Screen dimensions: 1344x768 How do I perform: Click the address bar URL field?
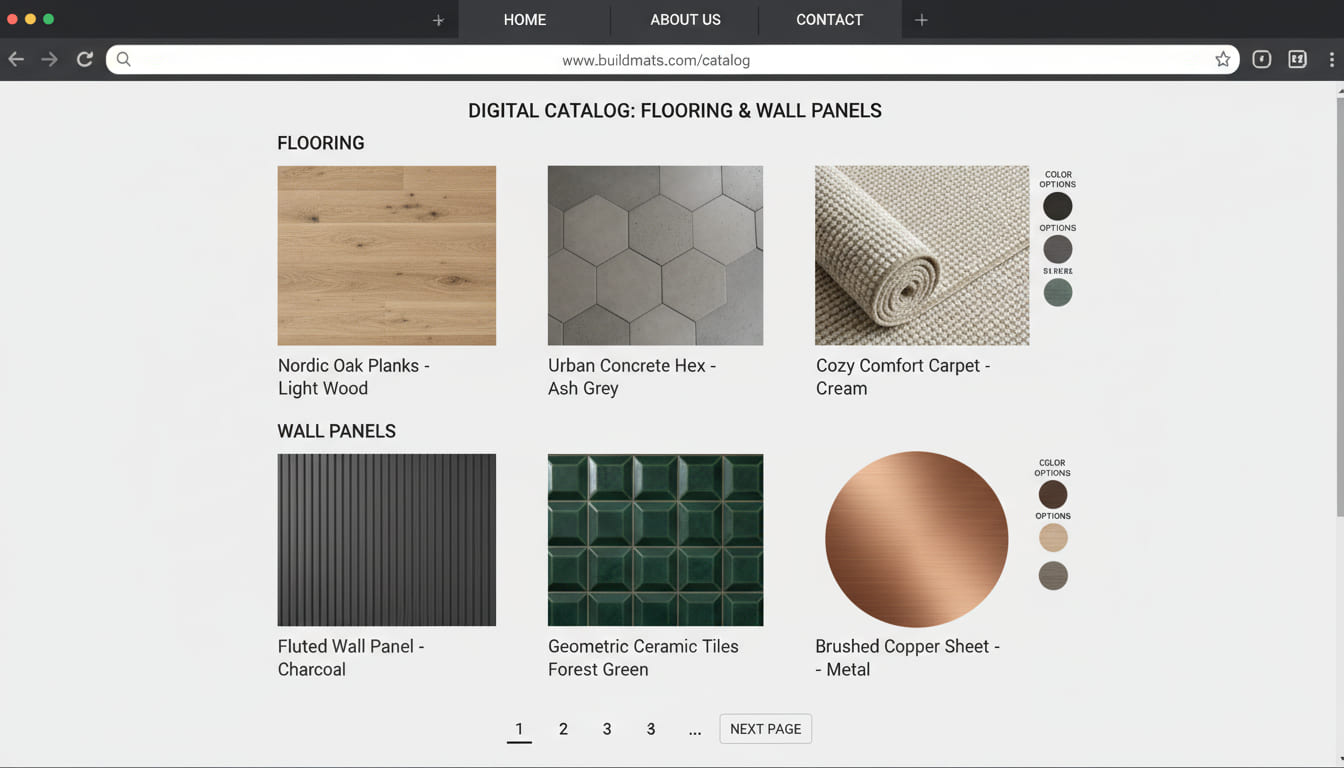tap(656, 60)
